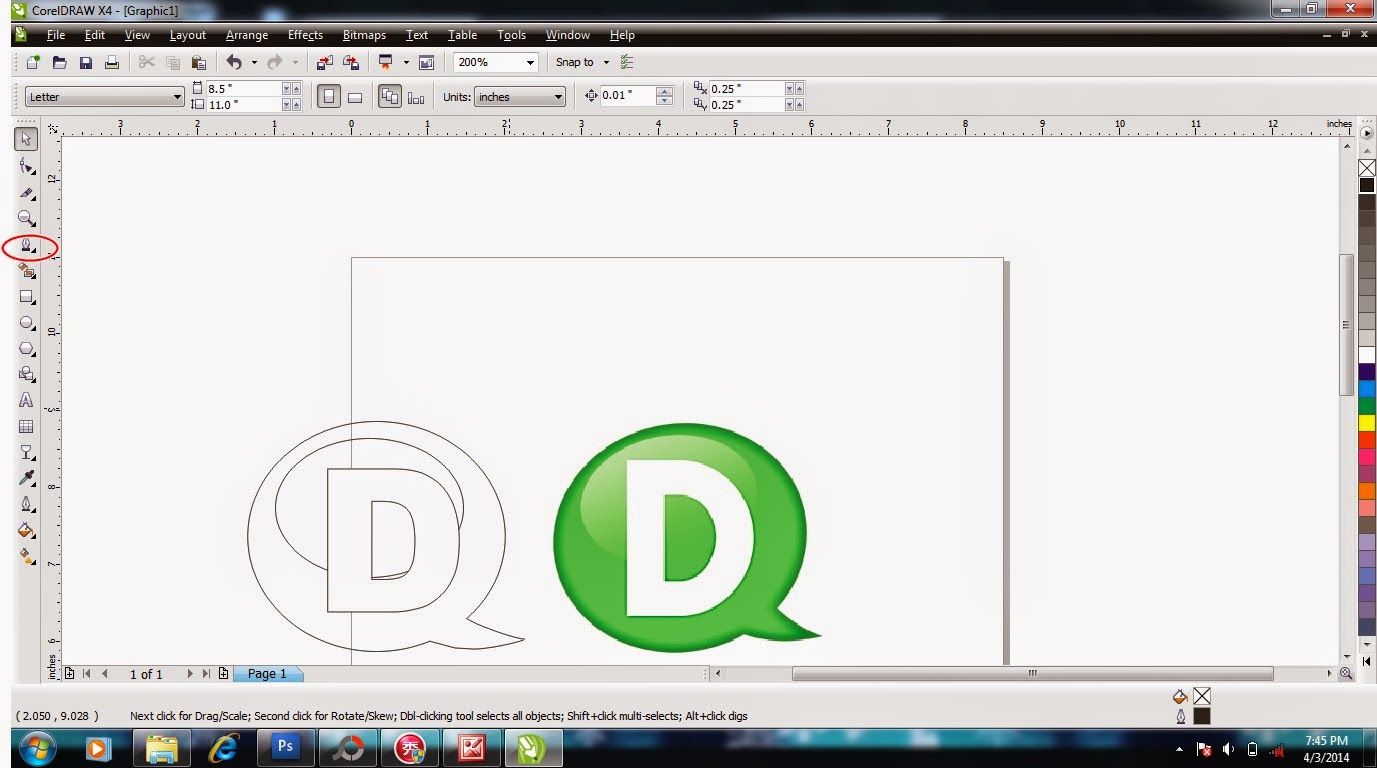Viewport: 1377px width, 768px height.
Task: Open the color palette flyout arrow
Action: click(x=1367, y=132)
